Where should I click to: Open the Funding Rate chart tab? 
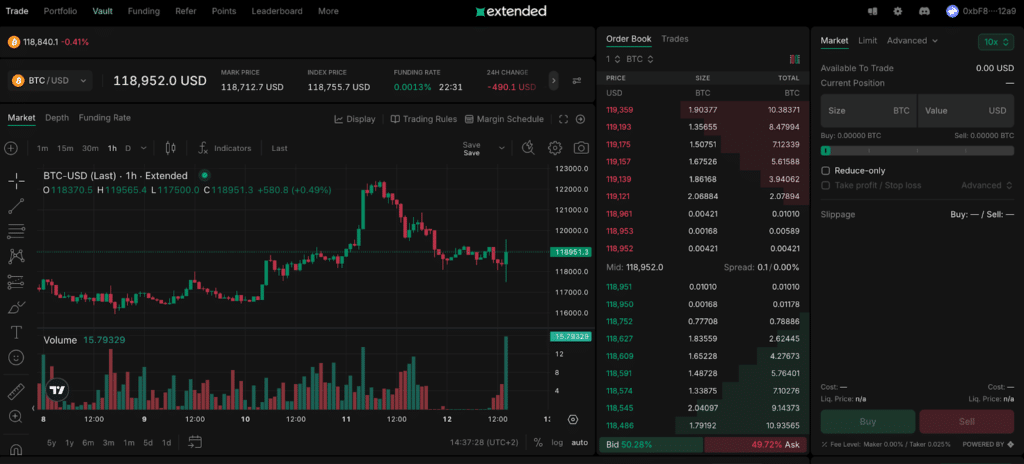[104, 118]
